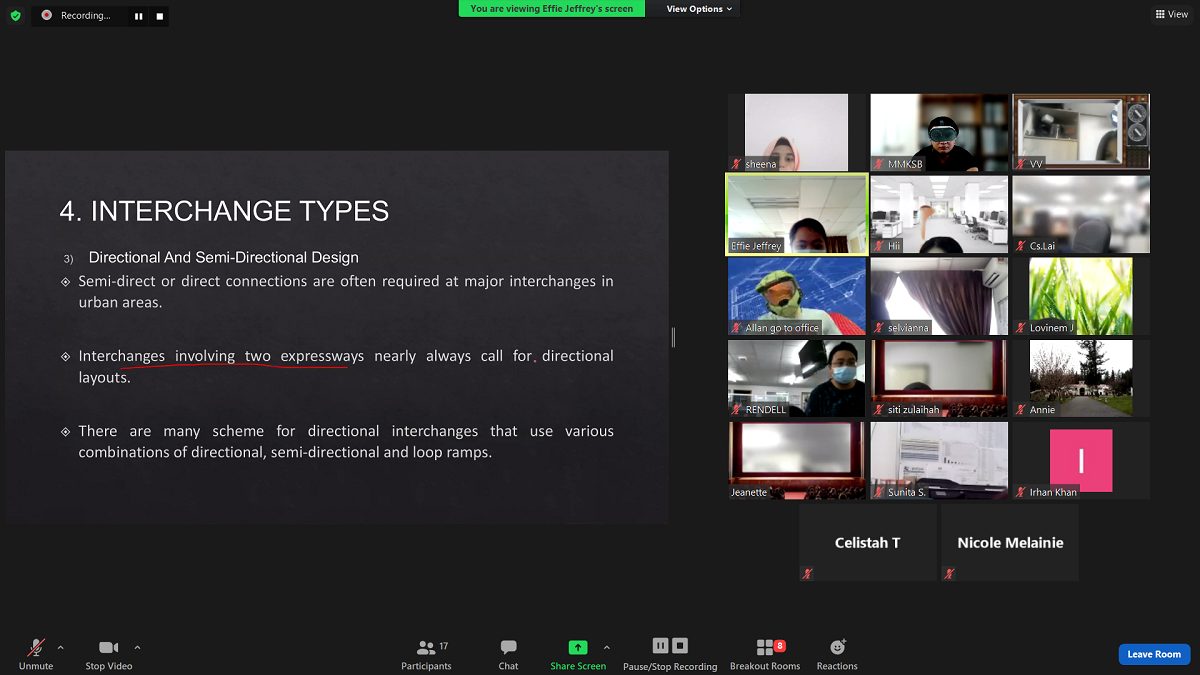Screen dimensions: 1200x675
Task: Click the muted mic icon beside VV's name
Action: (x=1021, y=164)
